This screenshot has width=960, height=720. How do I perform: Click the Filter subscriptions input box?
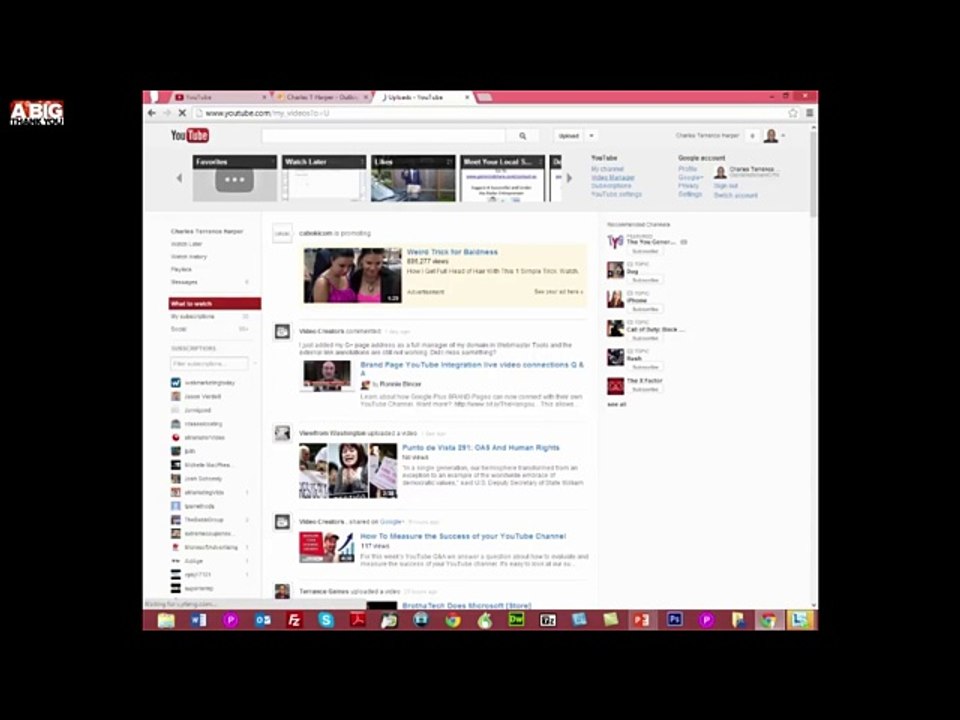[209, 364]
